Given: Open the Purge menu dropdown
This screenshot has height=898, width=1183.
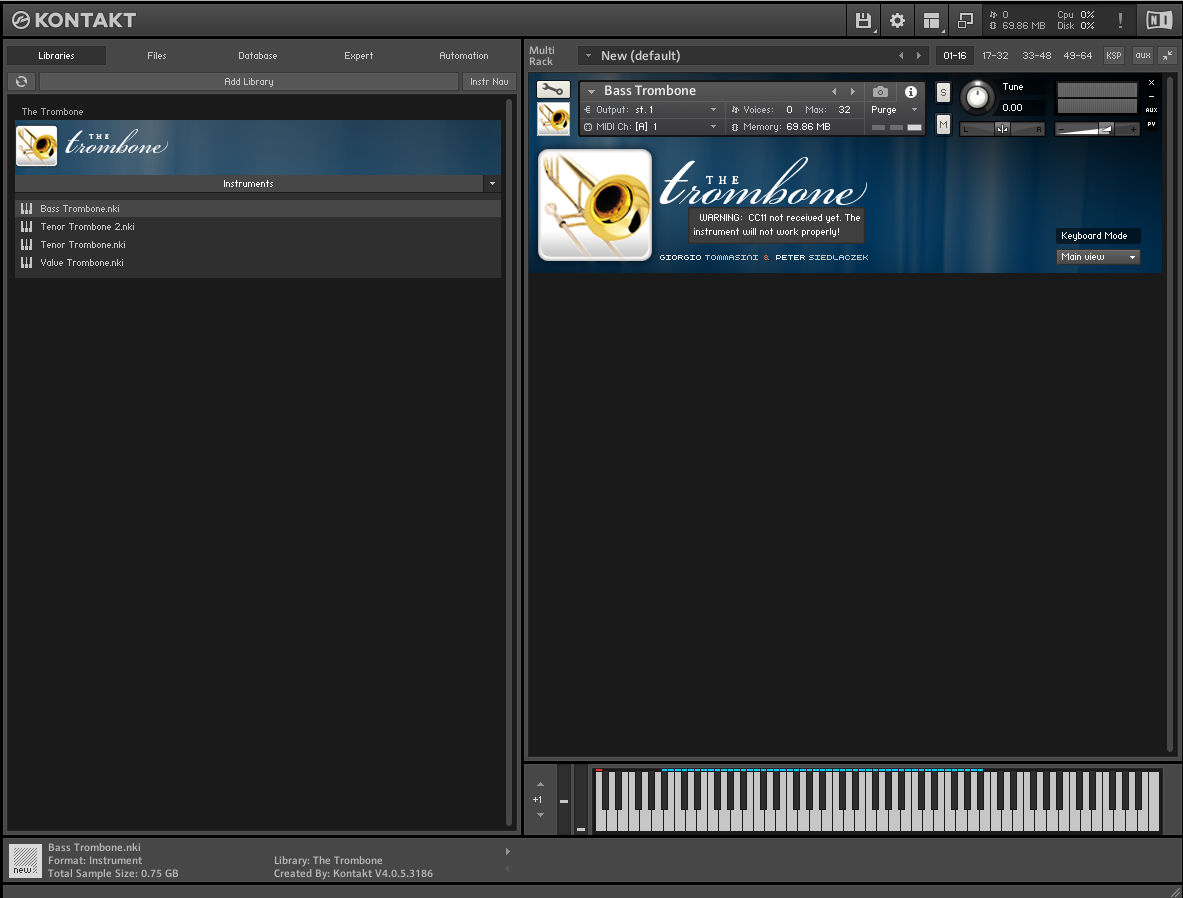Looking at the screenshot, I should (x=914, y=109).
